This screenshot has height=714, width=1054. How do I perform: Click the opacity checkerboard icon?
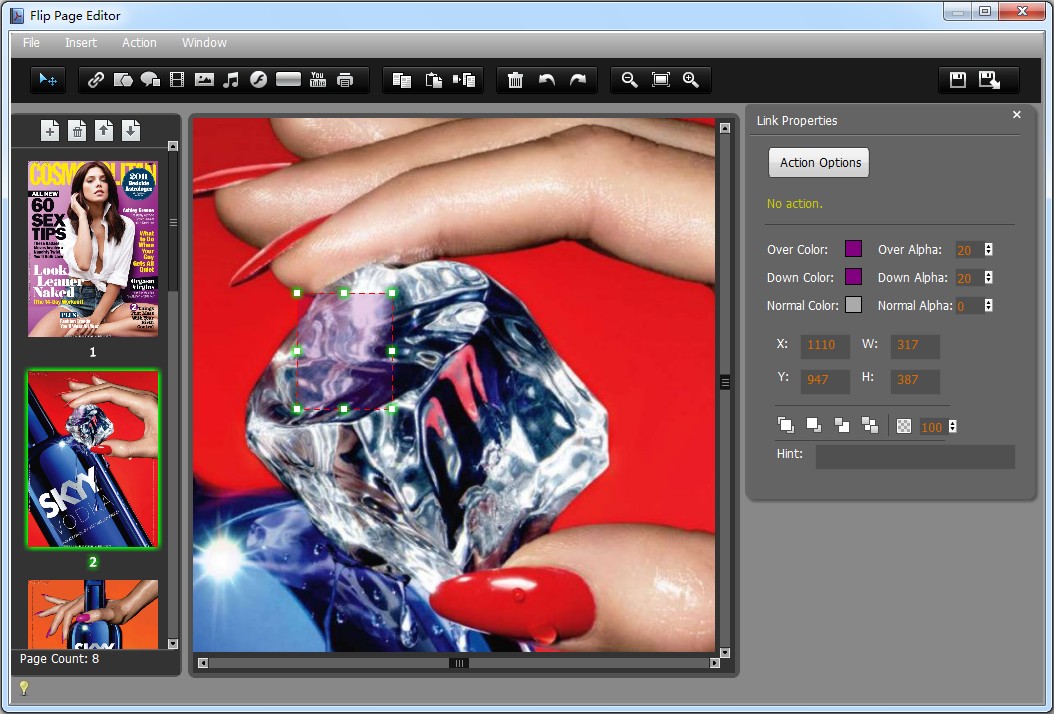pyautogui.click(x=904, y=426)
